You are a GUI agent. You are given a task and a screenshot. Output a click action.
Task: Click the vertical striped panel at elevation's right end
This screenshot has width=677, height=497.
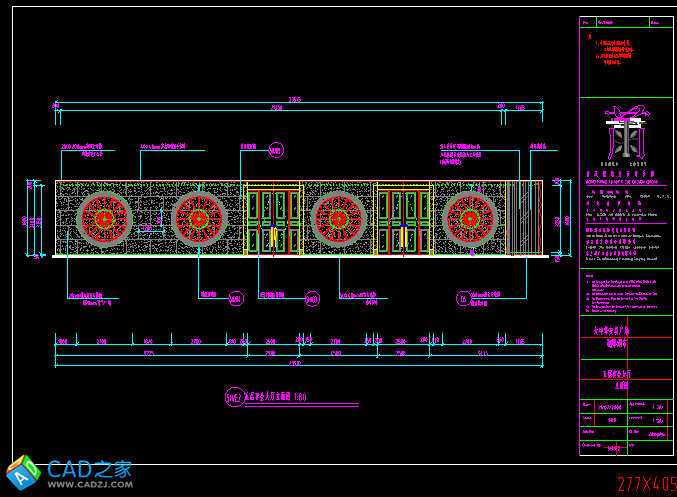[x=522, y=219]
